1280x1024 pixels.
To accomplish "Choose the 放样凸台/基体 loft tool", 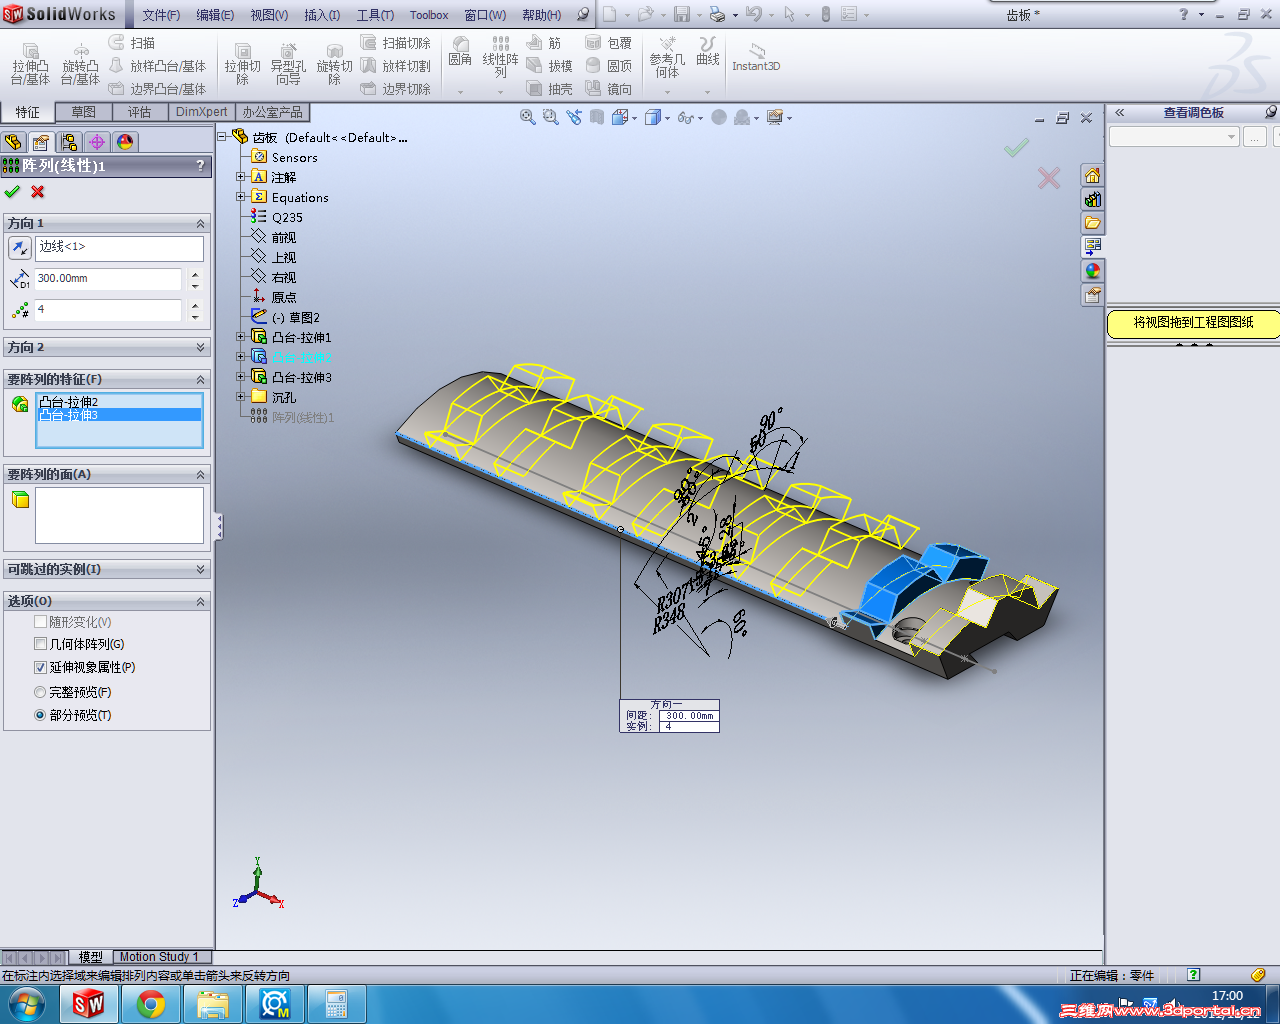I will click(x=157, y=66).
